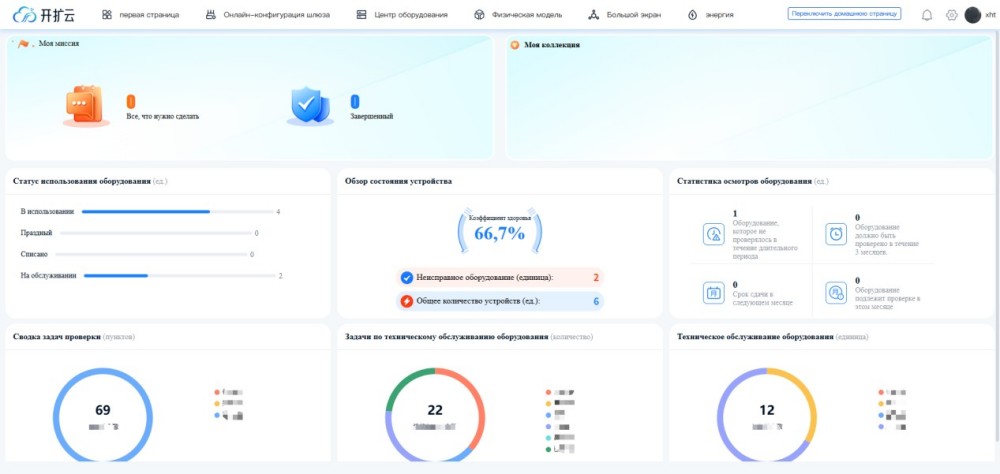The height and width of the screenshot is (474, 1000).
Task: Click the this-month inspection search icon
Action: coord(836,293)
